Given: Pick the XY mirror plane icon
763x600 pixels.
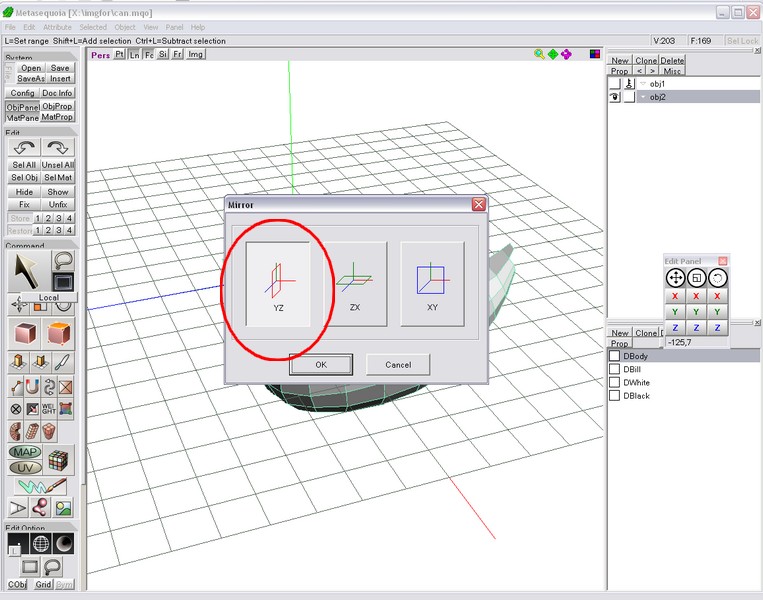Looking at the screenshot, I should [x=432, y=283].
